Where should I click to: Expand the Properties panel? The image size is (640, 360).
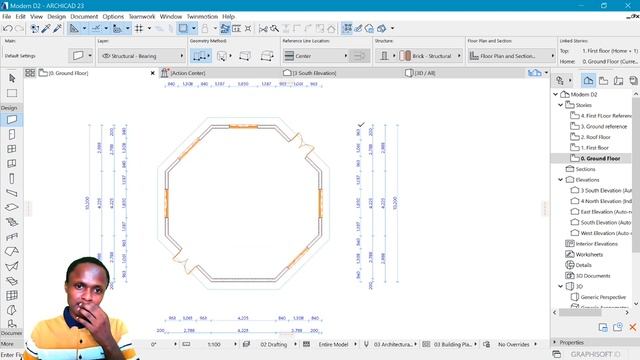(555, 342)
